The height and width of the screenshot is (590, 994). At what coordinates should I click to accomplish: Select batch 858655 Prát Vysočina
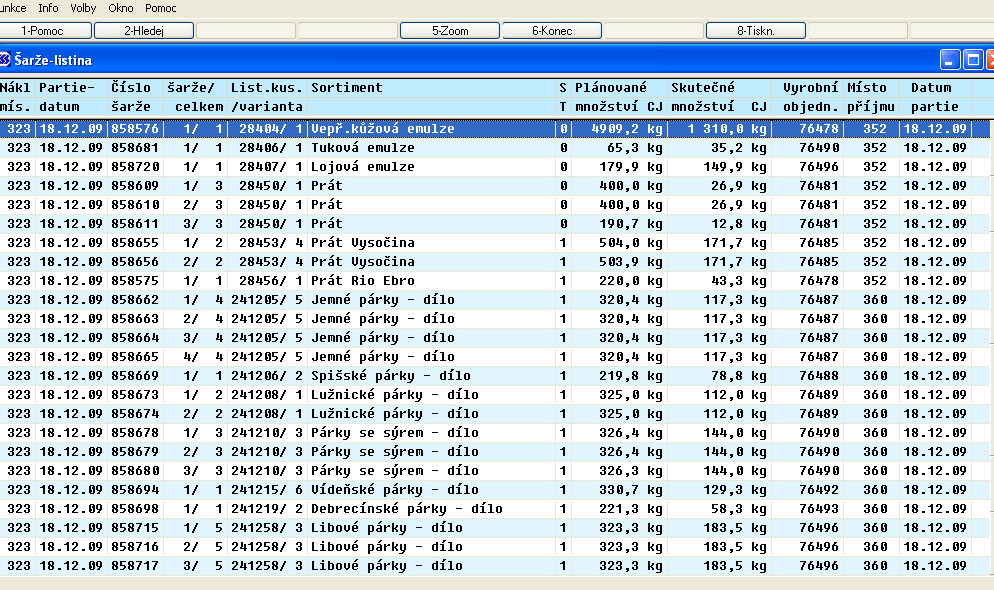494,243
